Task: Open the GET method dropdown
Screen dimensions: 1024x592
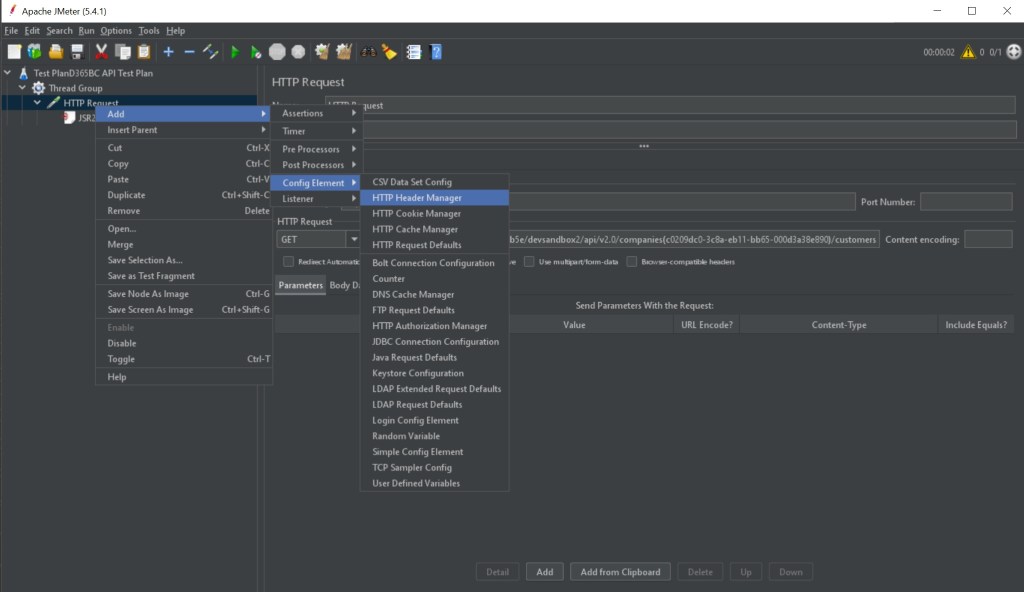Action: coord(353,240)
